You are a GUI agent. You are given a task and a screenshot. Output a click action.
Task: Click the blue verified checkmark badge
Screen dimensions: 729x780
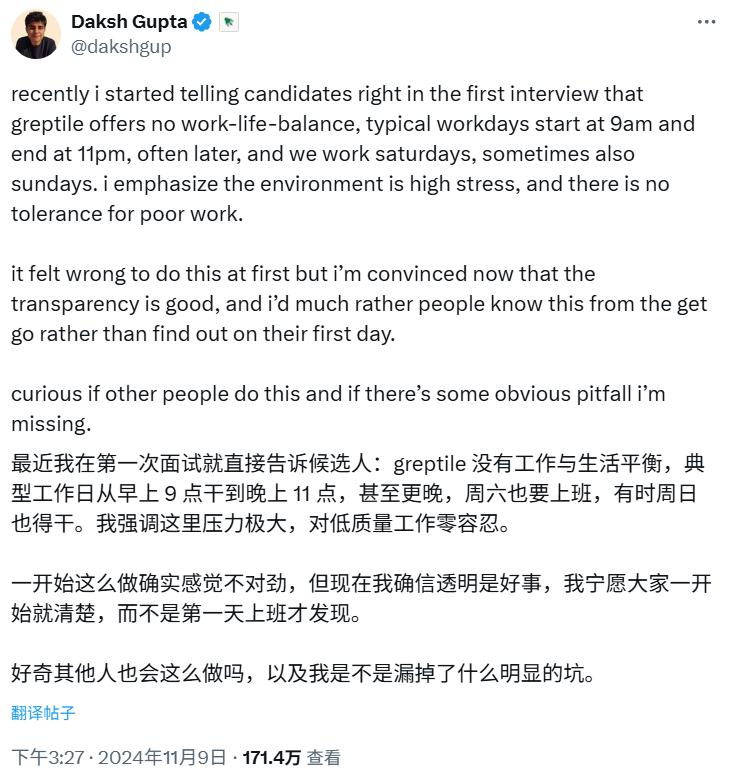[x=203, y=22]
